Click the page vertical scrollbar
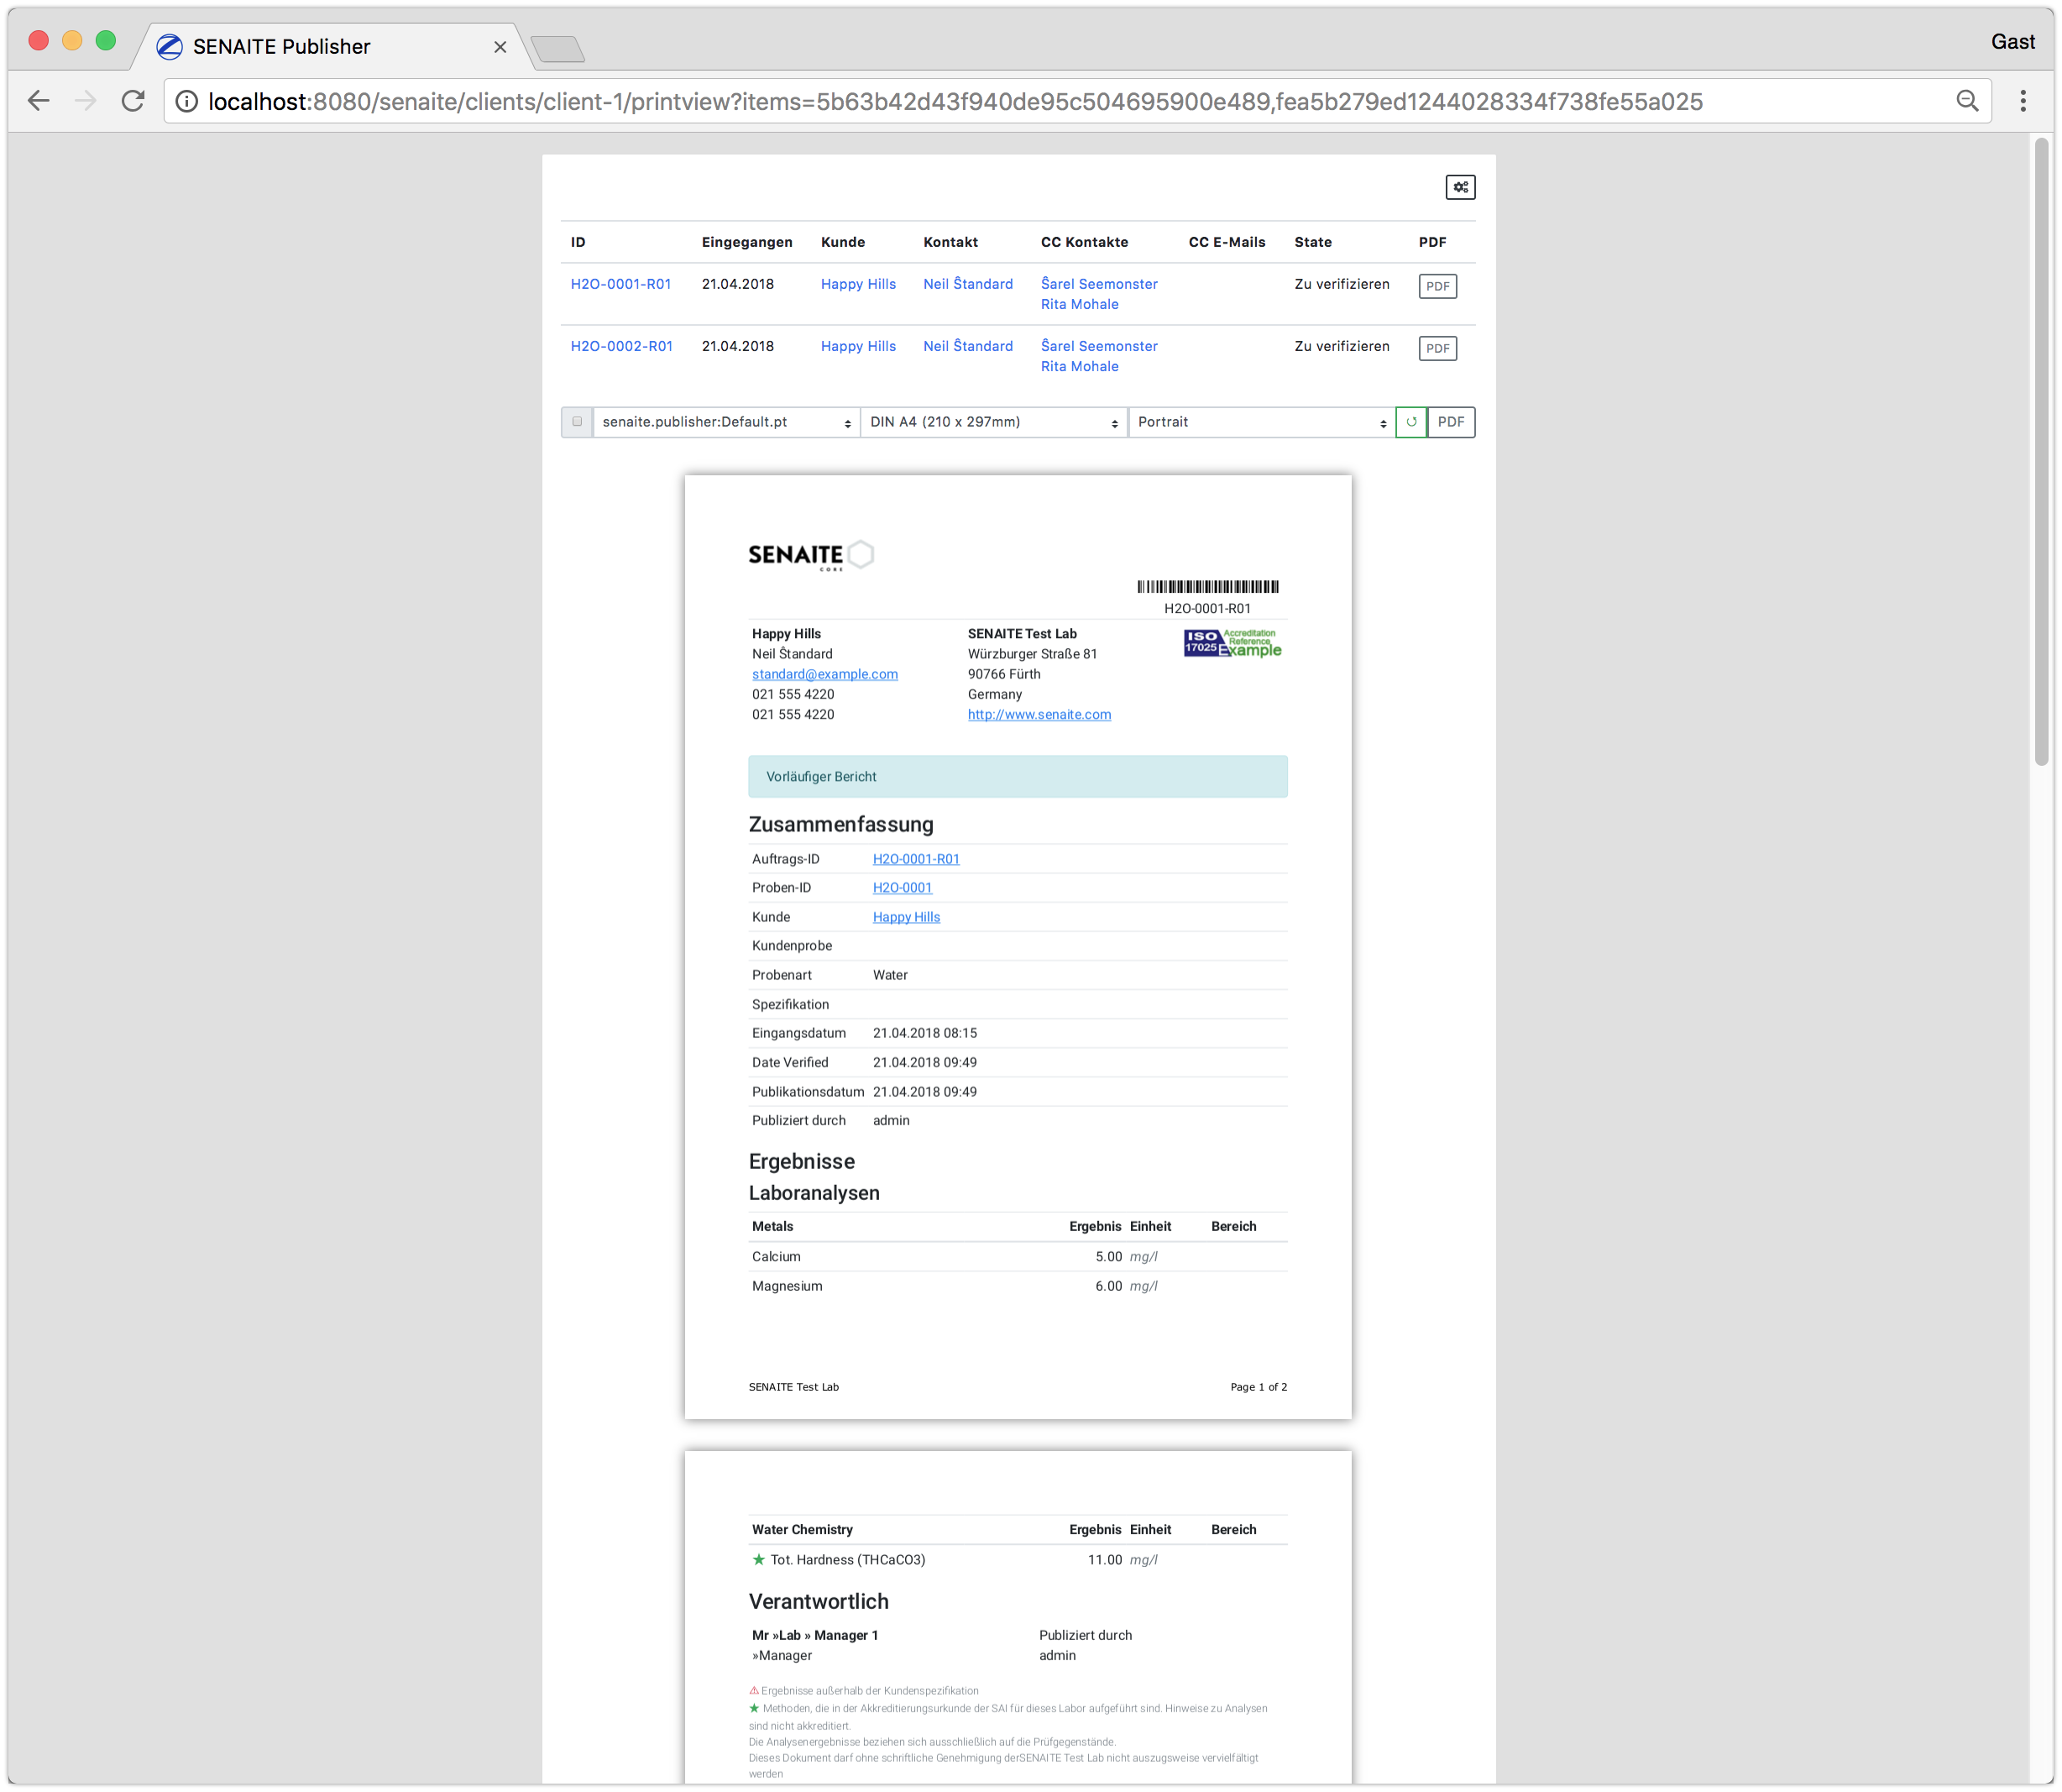Image resolution: width=2062 pixels, height=1792 pixels. (2041, 450)
